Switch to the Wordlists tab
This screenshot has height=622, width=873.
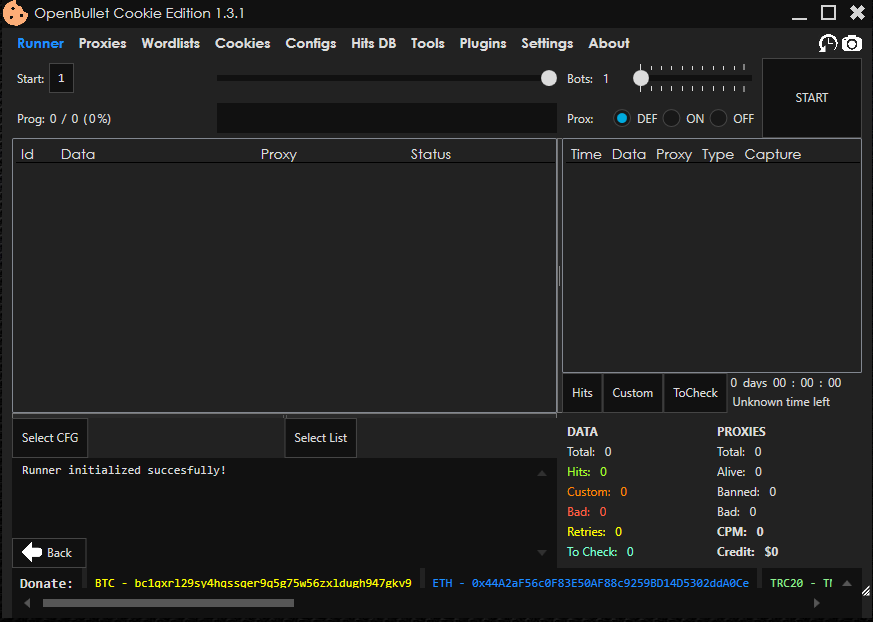coord(170,43)
